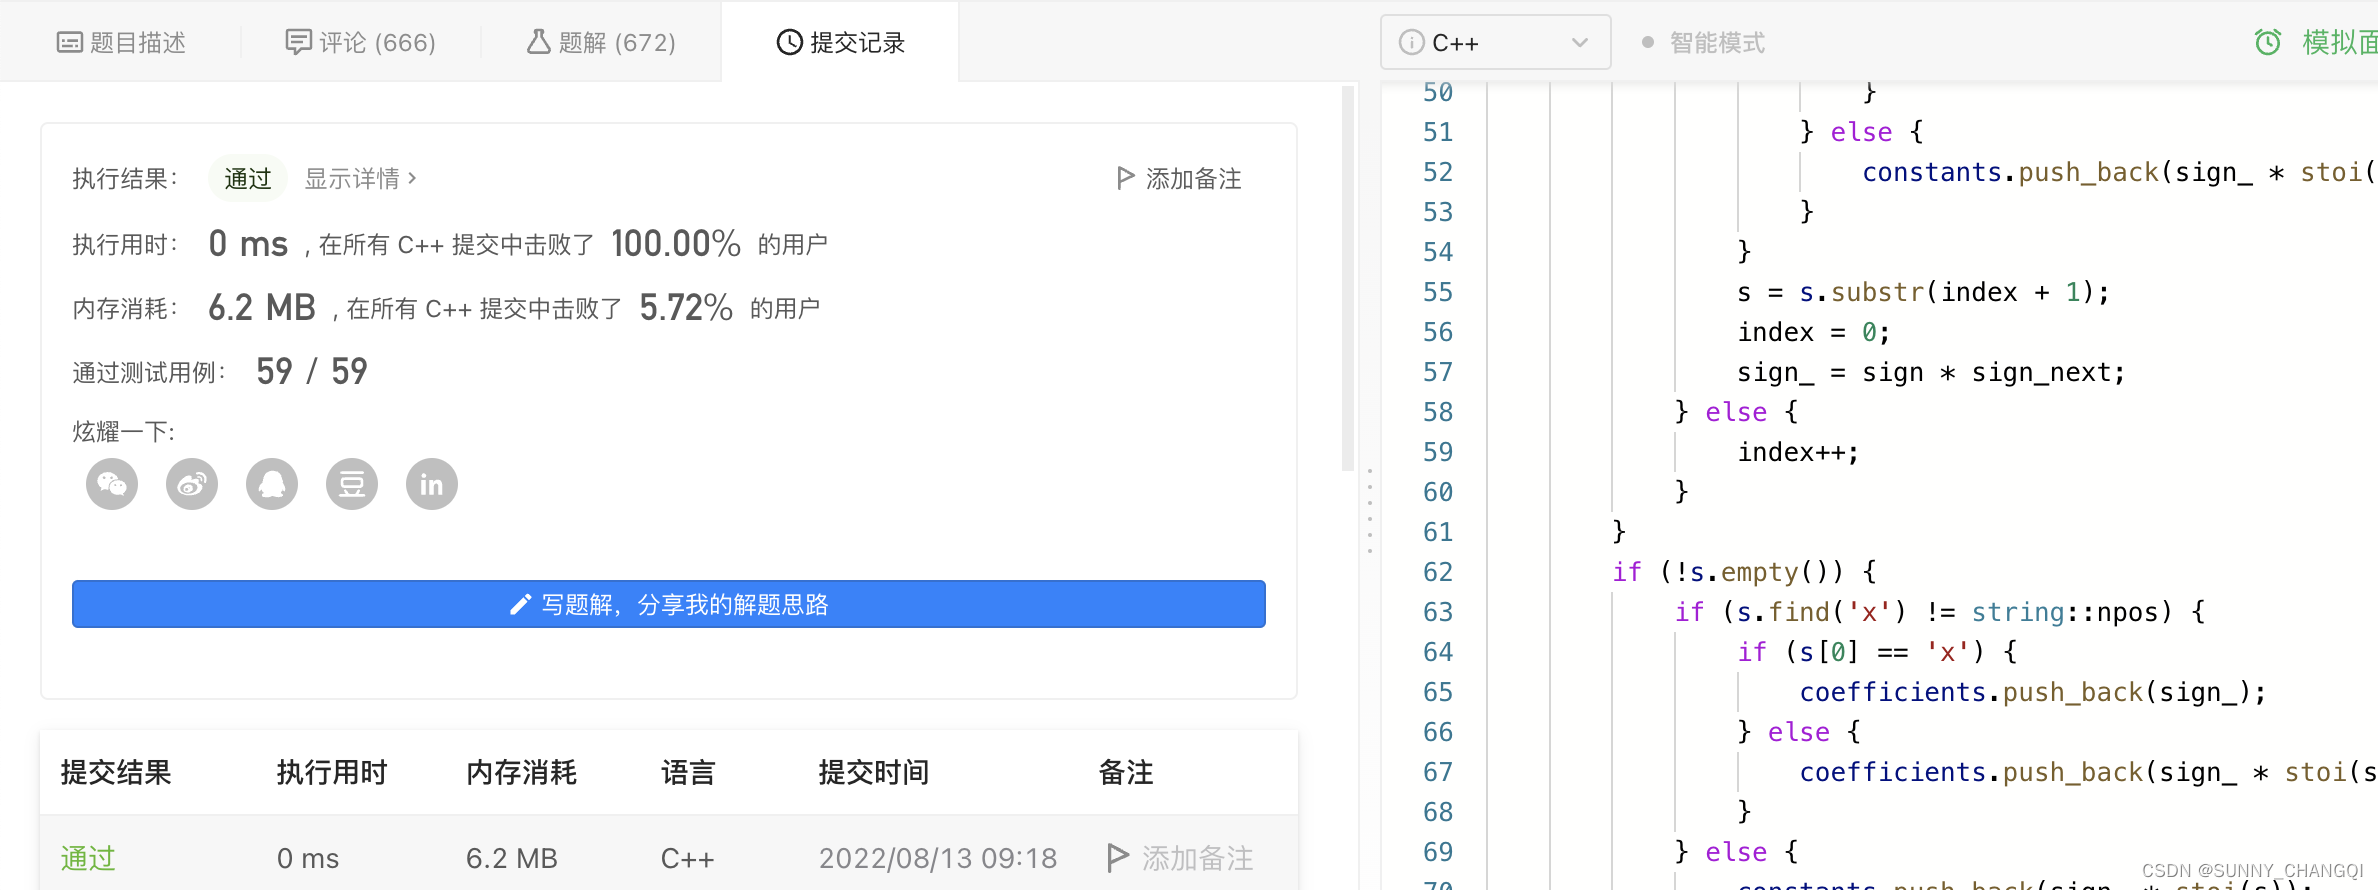Viewport: 2378px width, 890px height.
Task: Click 6.2 MB cell in submission row
Action: 512,858
